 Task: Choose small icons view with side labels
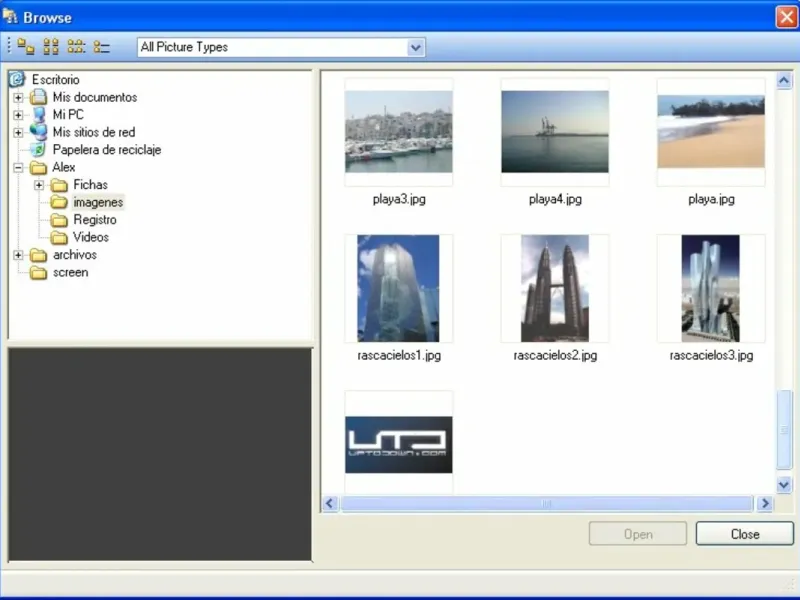77,47
